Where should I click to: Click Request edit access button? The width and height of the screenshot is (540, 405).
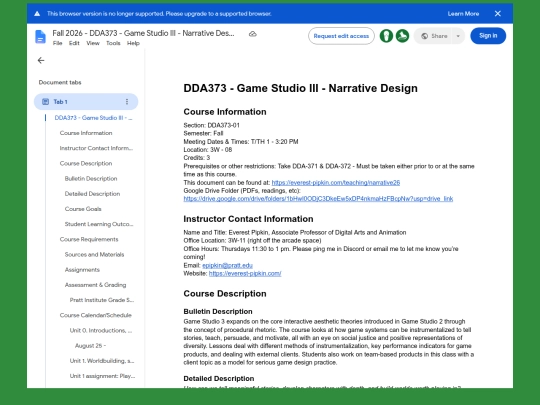tap(341, 36)
